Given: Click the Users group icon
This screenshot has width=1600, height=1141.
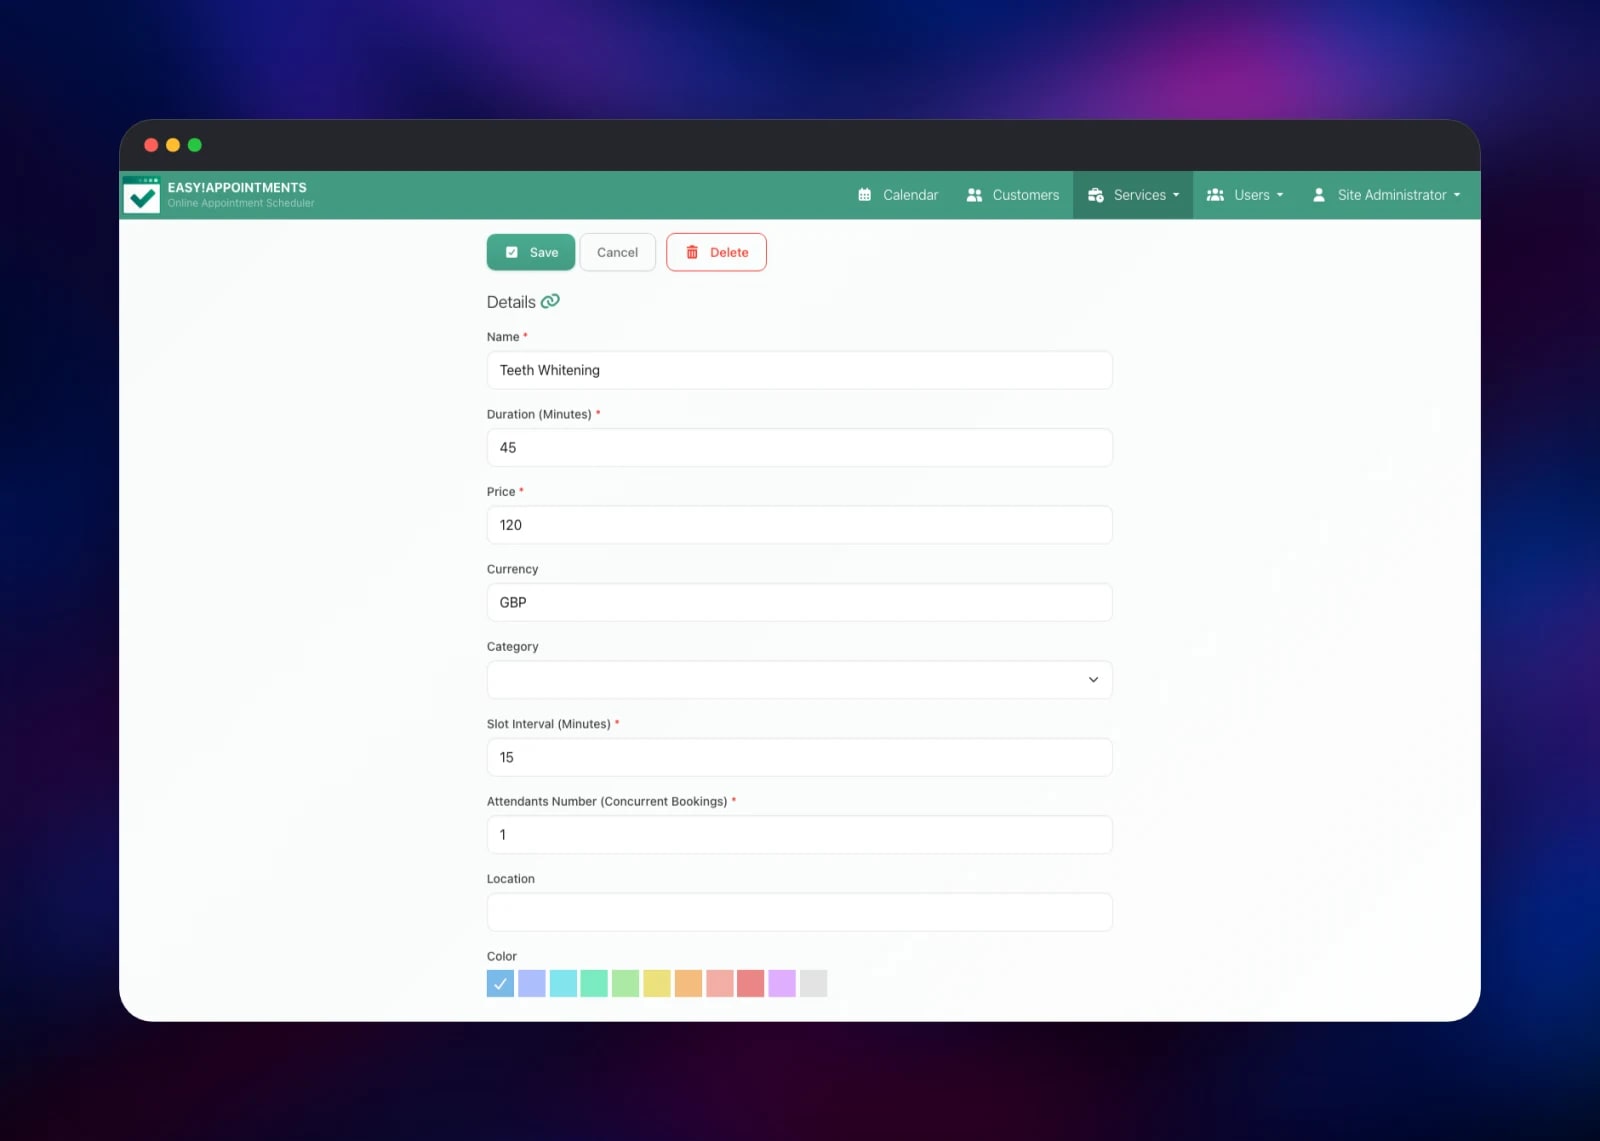Looking at the screenshot, I should 1215,195.
